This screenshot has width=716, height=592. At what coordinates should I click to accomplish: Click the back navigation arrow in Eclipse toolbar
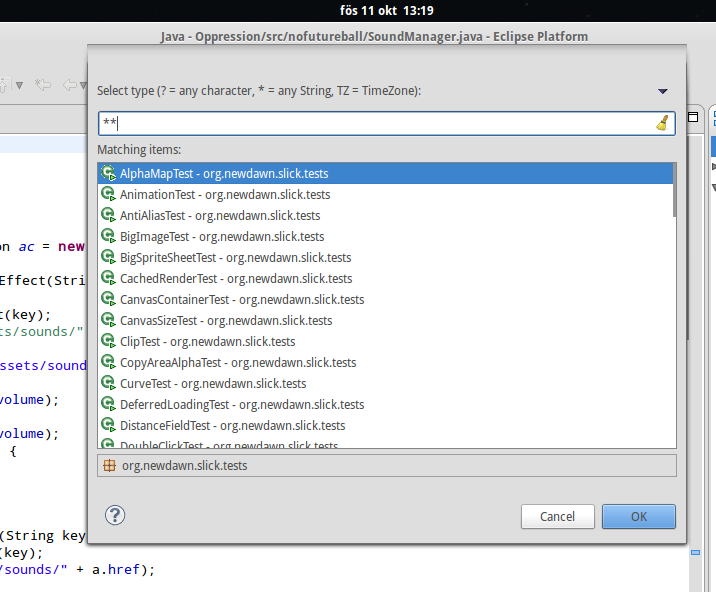click(69, 85)
